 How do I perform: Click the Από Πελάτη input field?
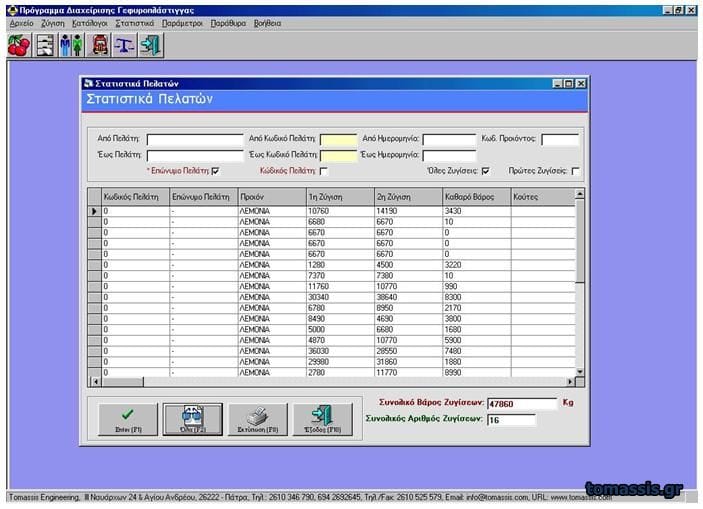[x=195, y=139]
